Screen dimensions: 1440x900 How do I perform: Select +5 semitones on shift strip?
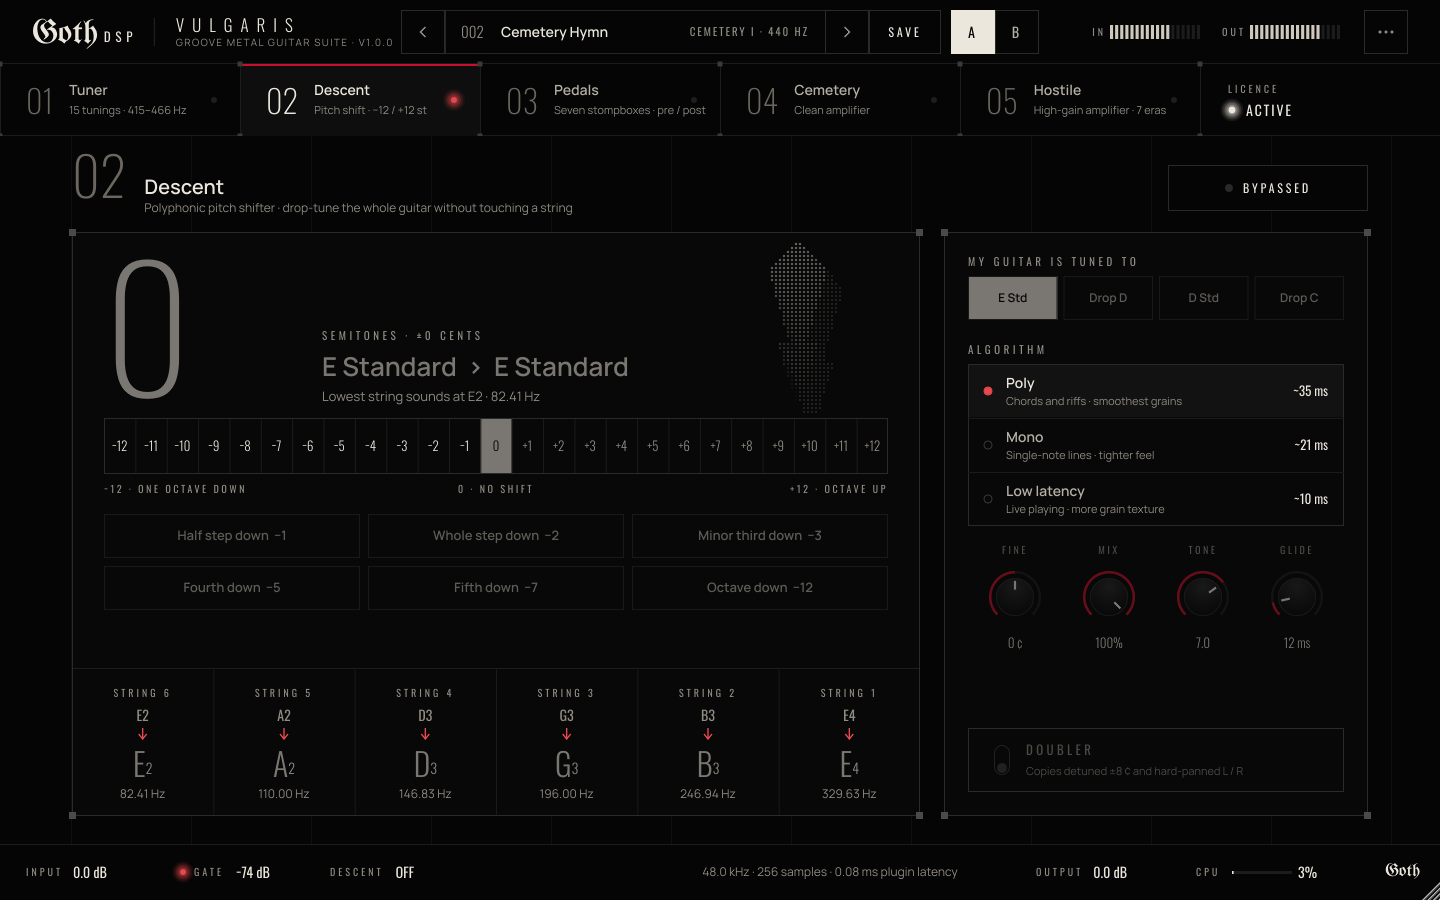(x=653, y=446)
